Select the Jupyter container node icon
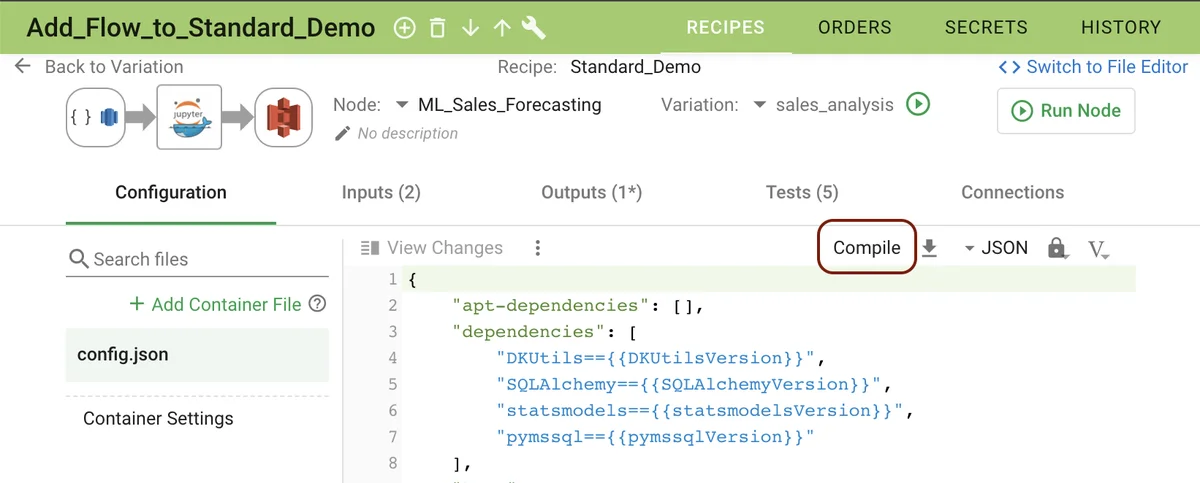 click(189, 116)
